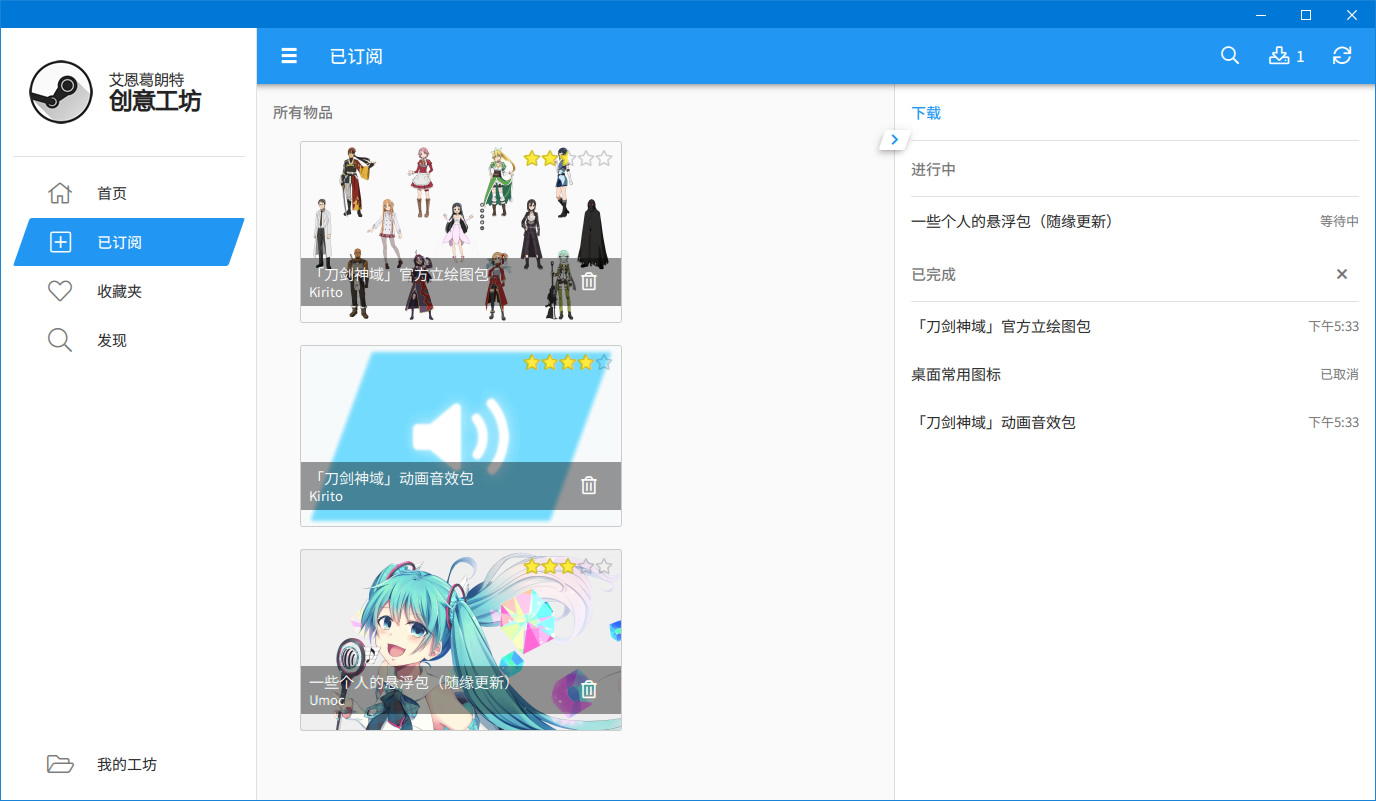Open 收藏夹 in sidebar
Viewport: 1376px width, 801px height.
pyautogui.click(x=129, y=291)
